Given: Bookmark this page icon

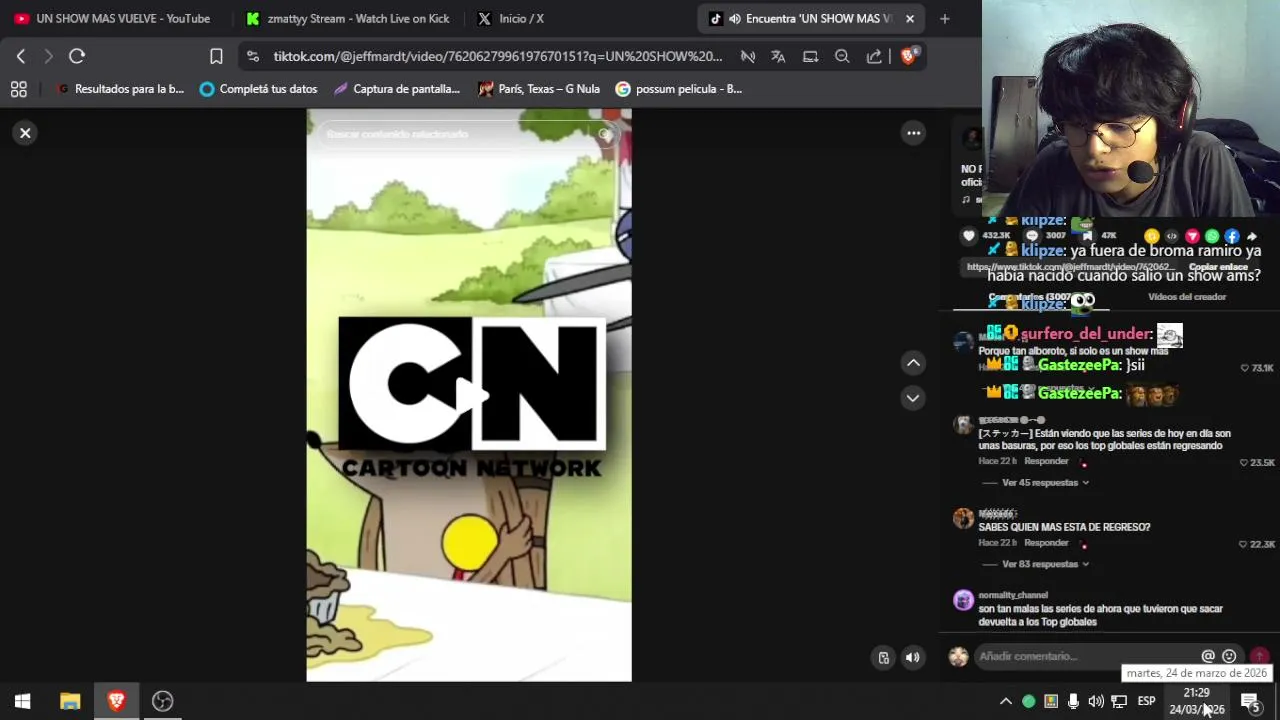Looking at the screenshot, I should click(216, 56).
